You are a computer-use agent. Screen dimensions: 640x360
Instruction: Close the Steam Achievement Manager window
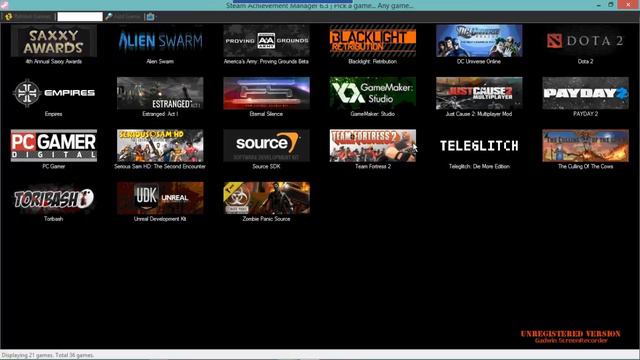pos(629,5)
